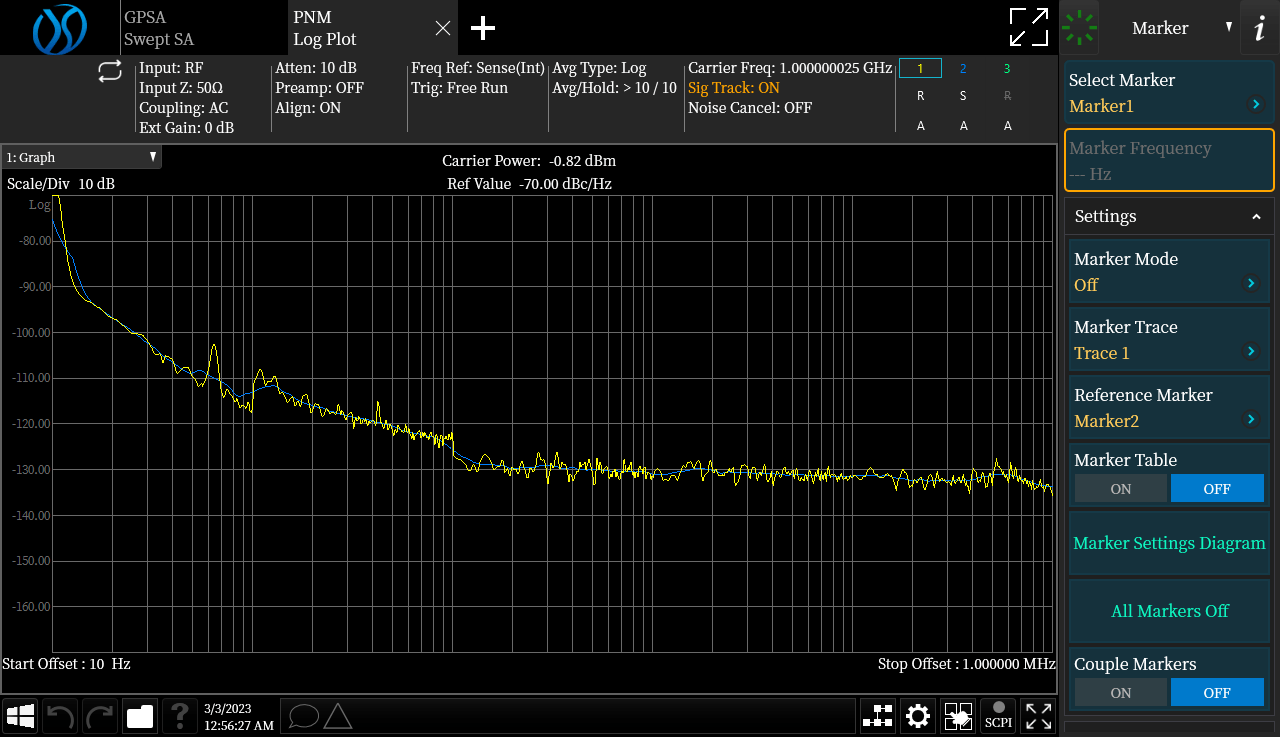Set Marker Table to OFF
The image size is (1280, 737).
click(x=1216, y=489)
